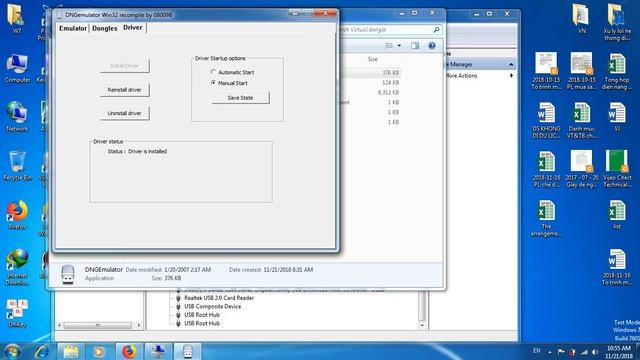The height and width of the screenshot is (360, 640).
Task: Click the search magnifier icon in Explorer window
Action: (436, 30)
